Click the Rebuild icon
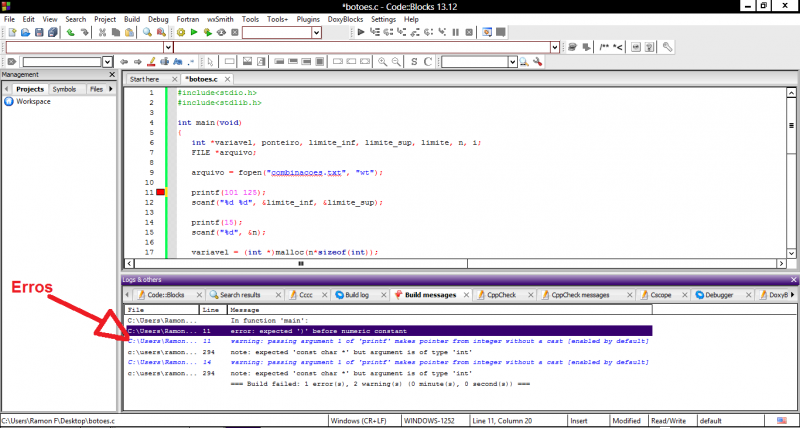Screen dimensions: 800x428 click(x=221, y=33)
